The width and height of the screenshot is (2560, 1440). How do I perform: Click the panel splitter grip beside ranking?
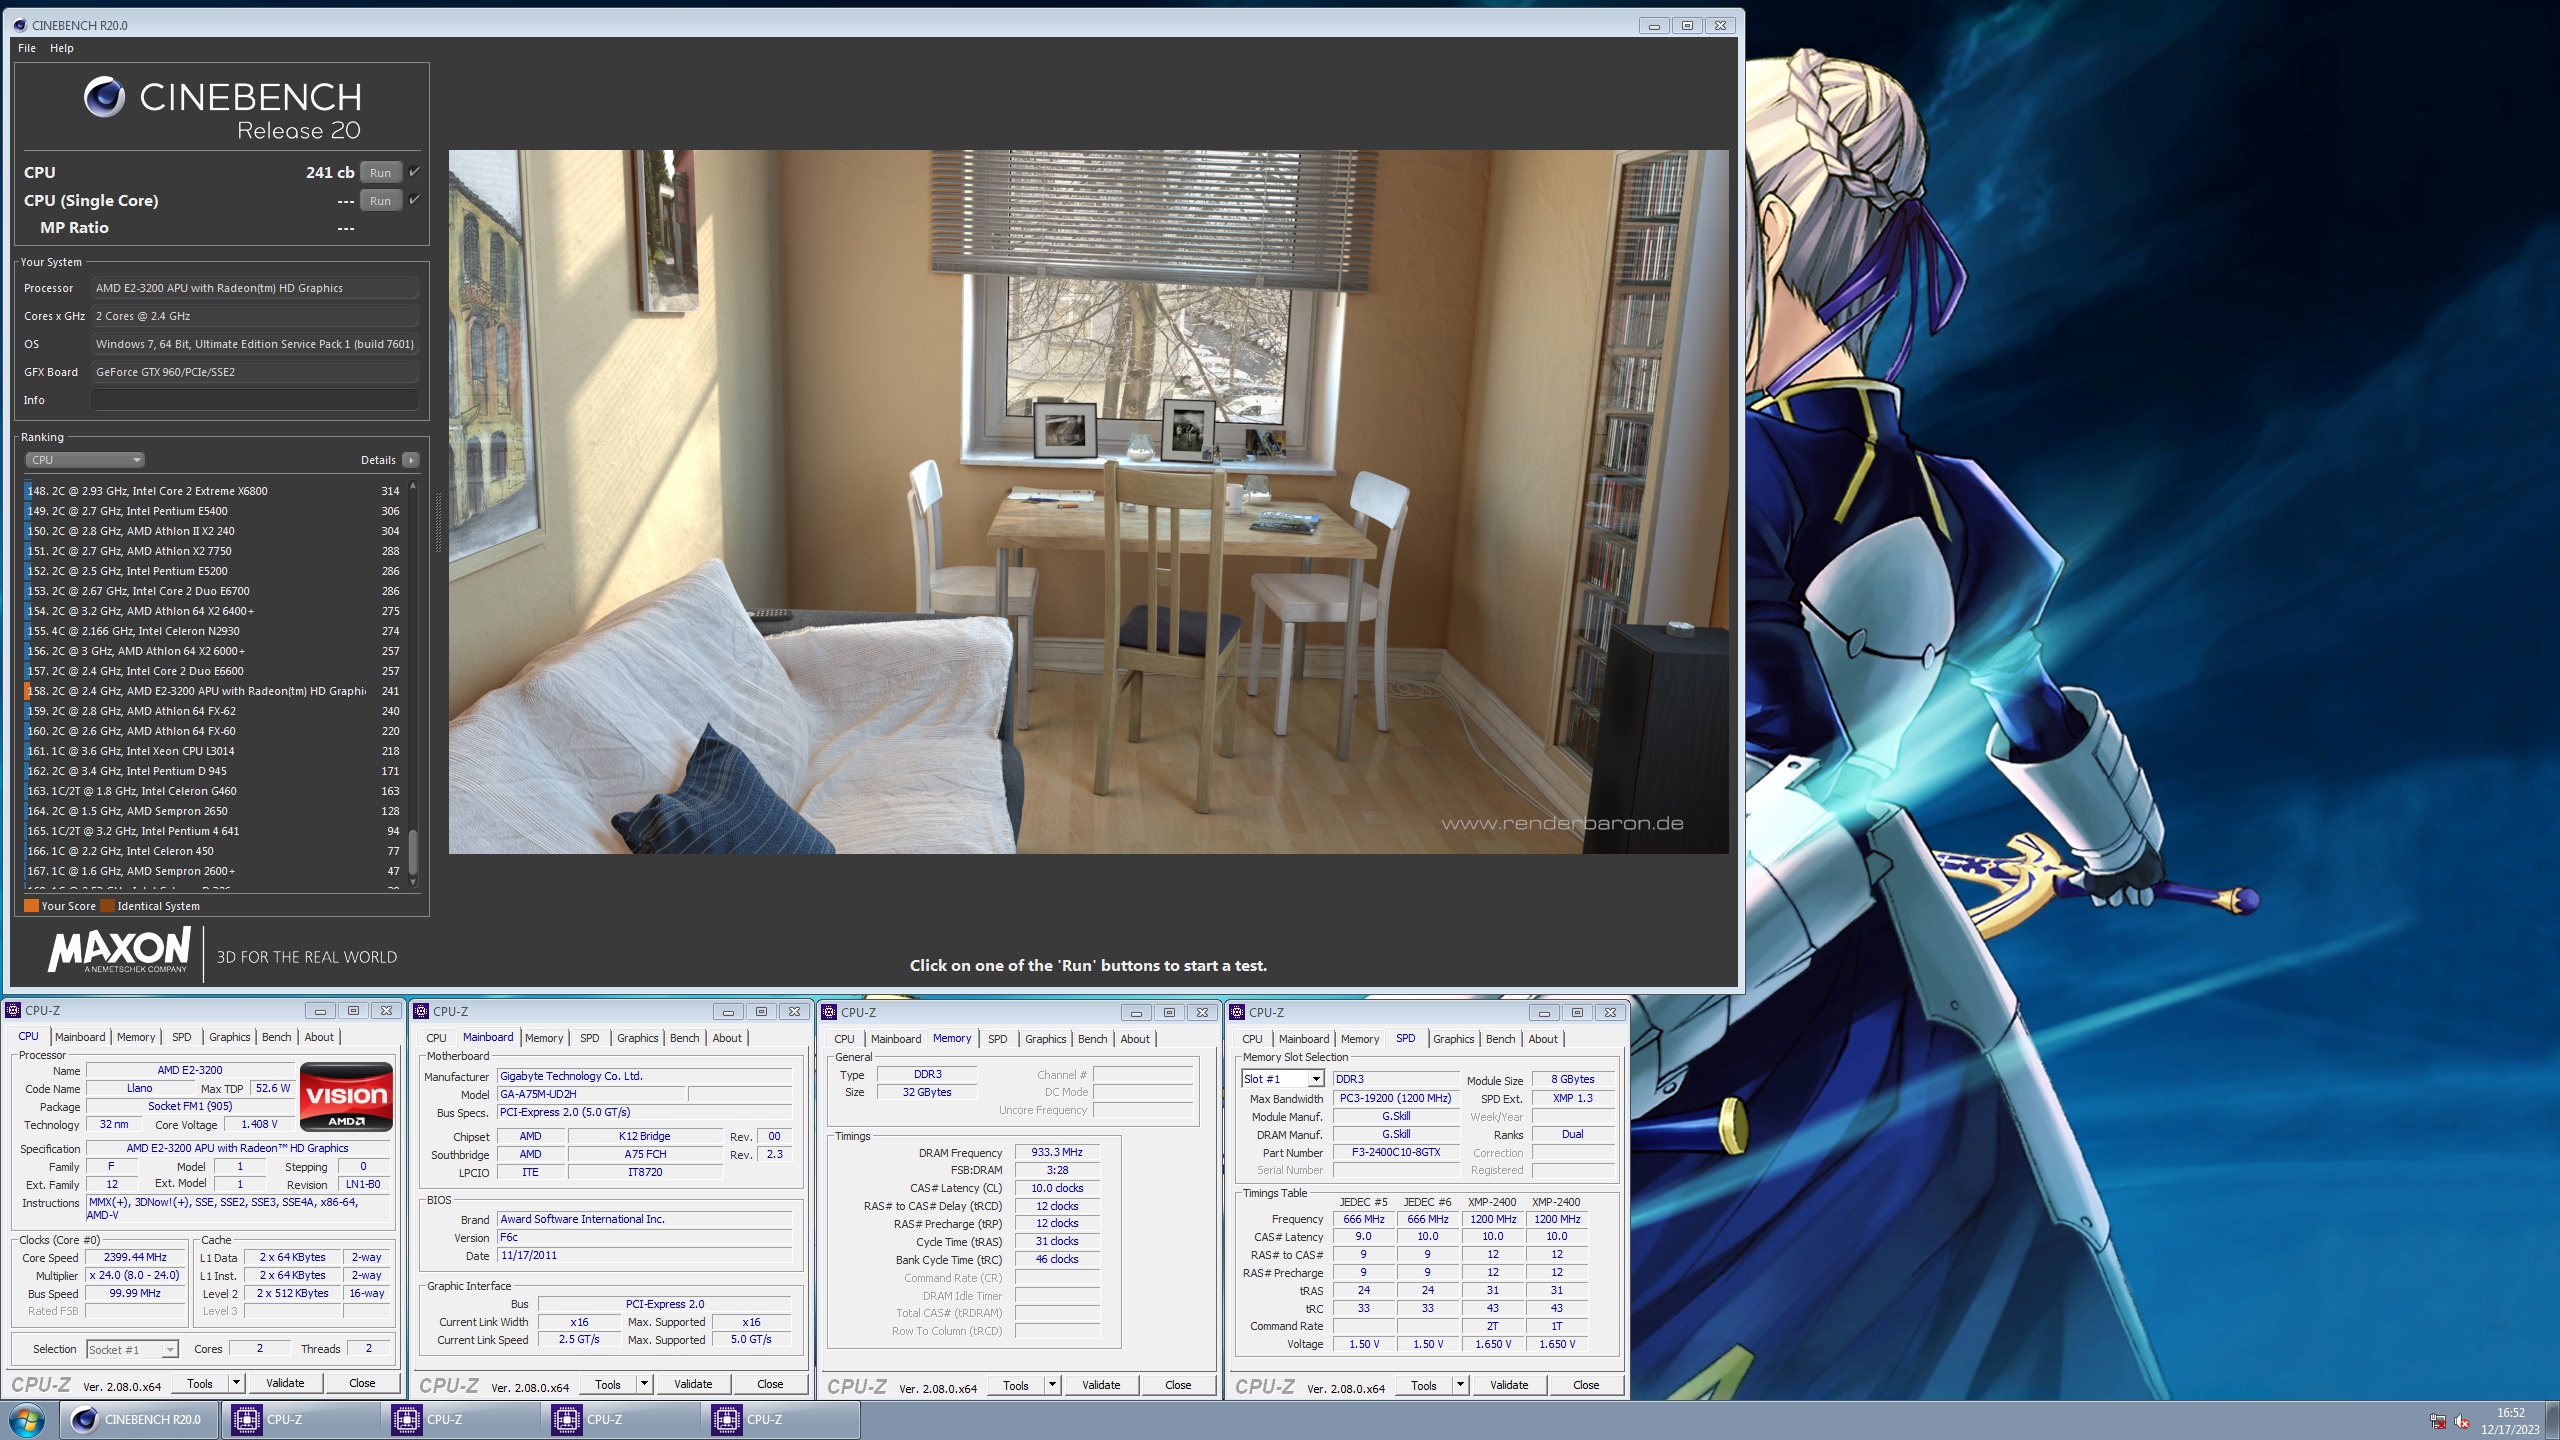438,521
